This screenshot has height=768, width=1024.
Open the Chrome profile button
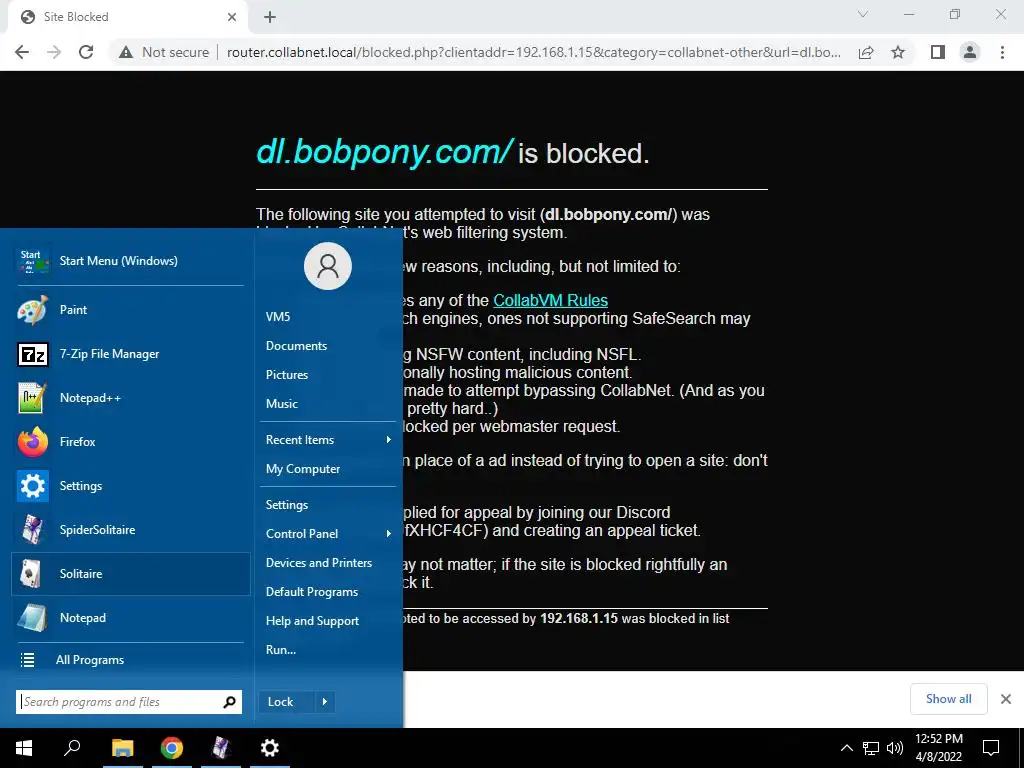pyautogui.click(x=970, y=52)
